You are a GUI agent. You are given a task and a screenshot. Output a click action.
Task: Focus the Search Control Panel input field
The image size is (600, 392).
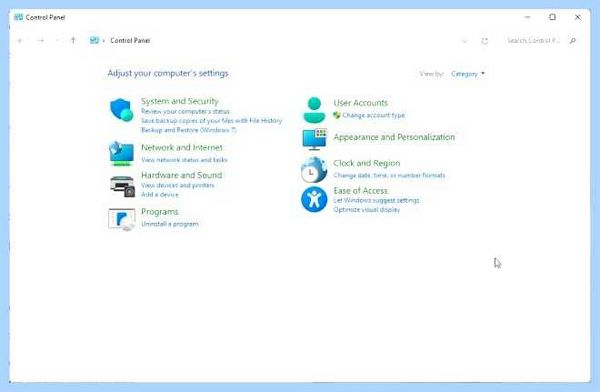pyautogui.click(x=533, y=41)
